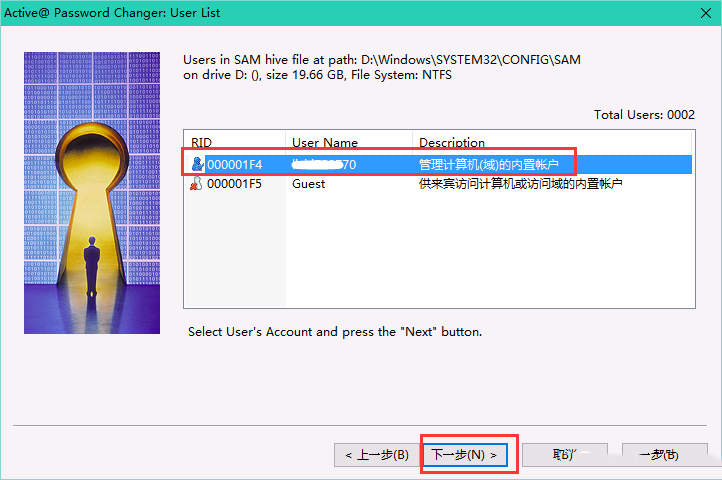Sort the list by RID column header

tap(234, 142)
